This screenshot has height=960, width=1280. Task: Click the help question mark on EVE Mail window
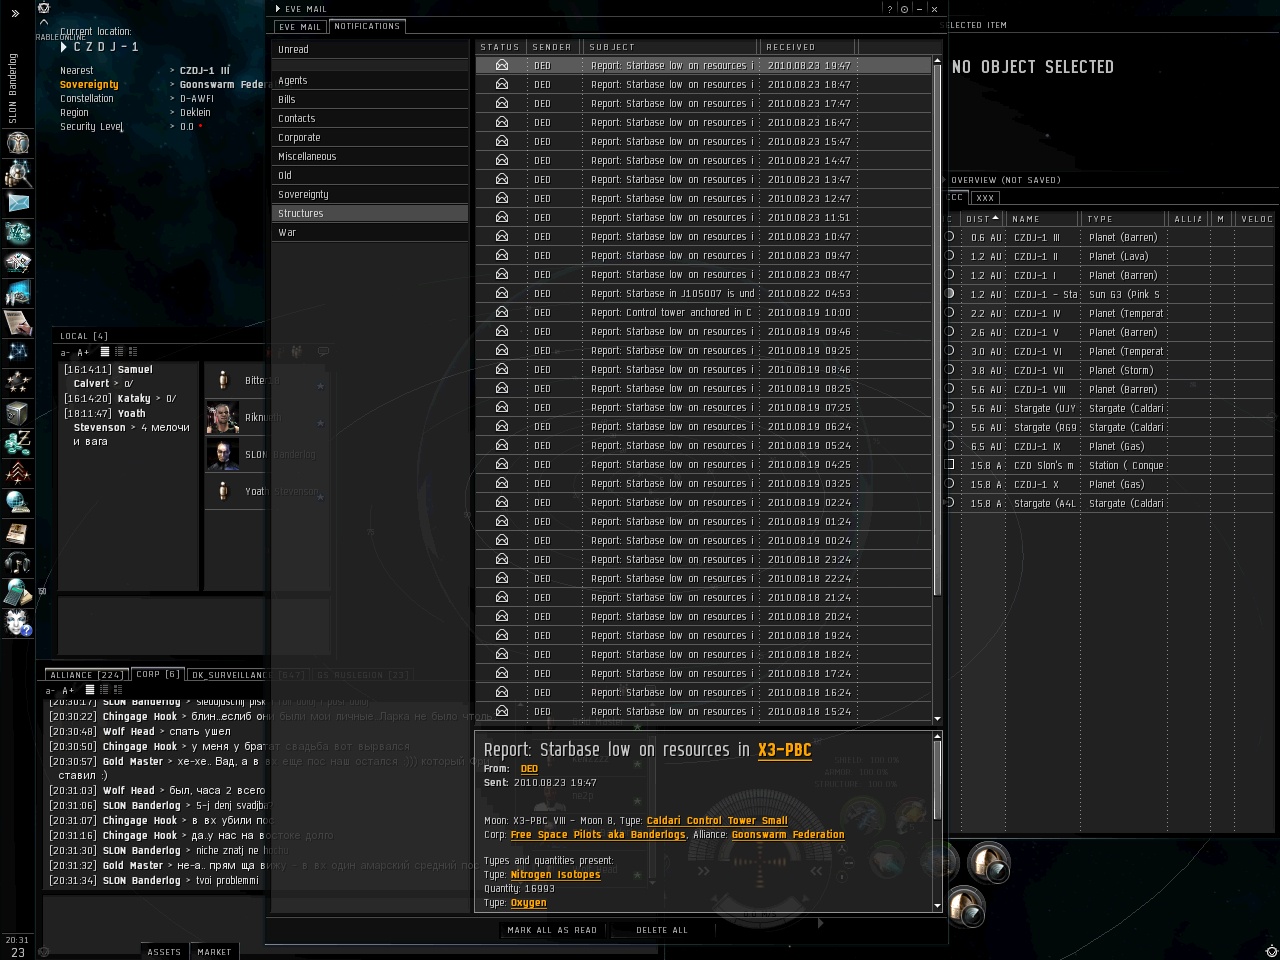(890, 9)
